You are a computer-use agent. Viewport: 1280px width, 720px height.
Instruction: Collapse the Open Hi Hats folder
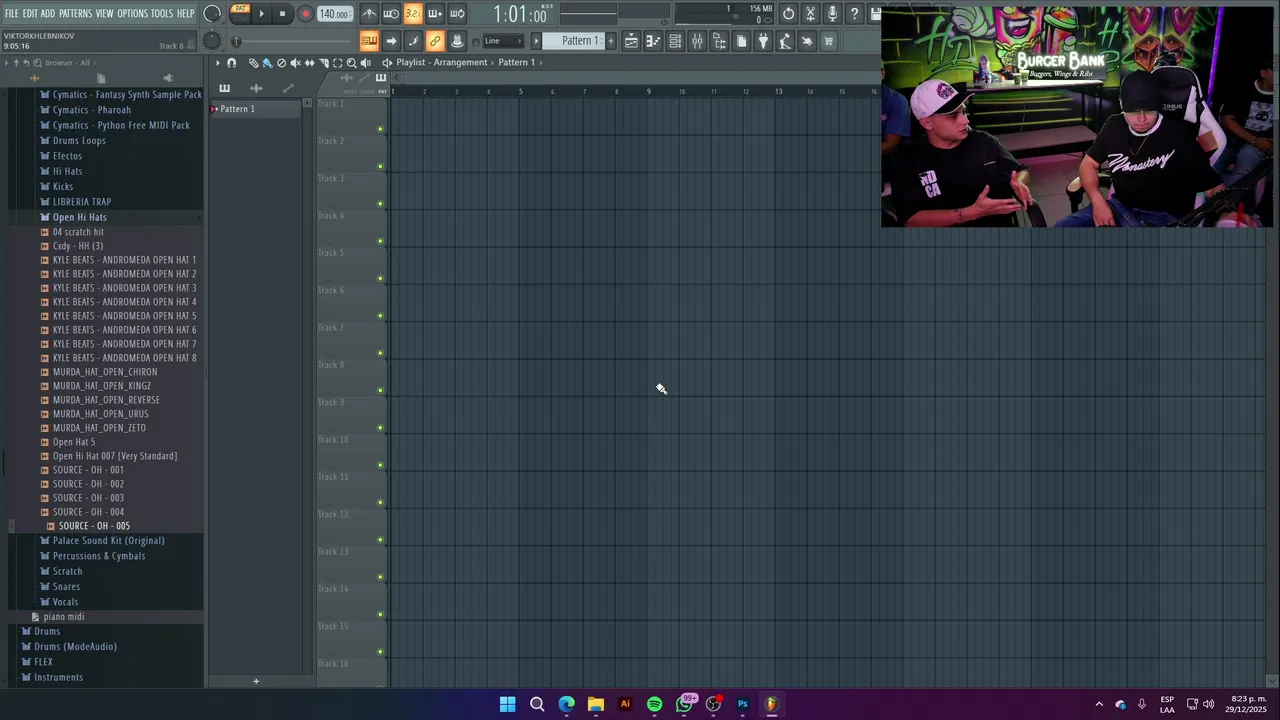pos(79,217)
